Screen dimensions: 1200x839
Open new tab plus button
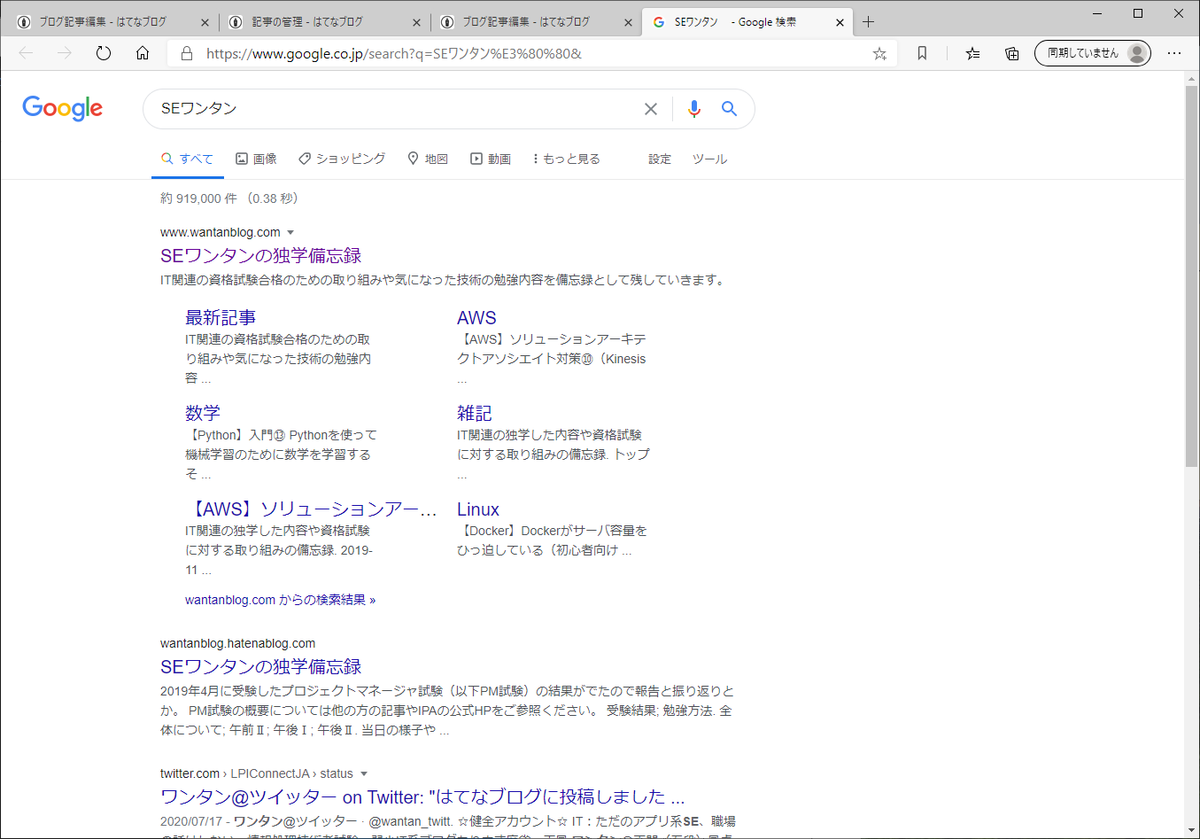pos(868,22)
